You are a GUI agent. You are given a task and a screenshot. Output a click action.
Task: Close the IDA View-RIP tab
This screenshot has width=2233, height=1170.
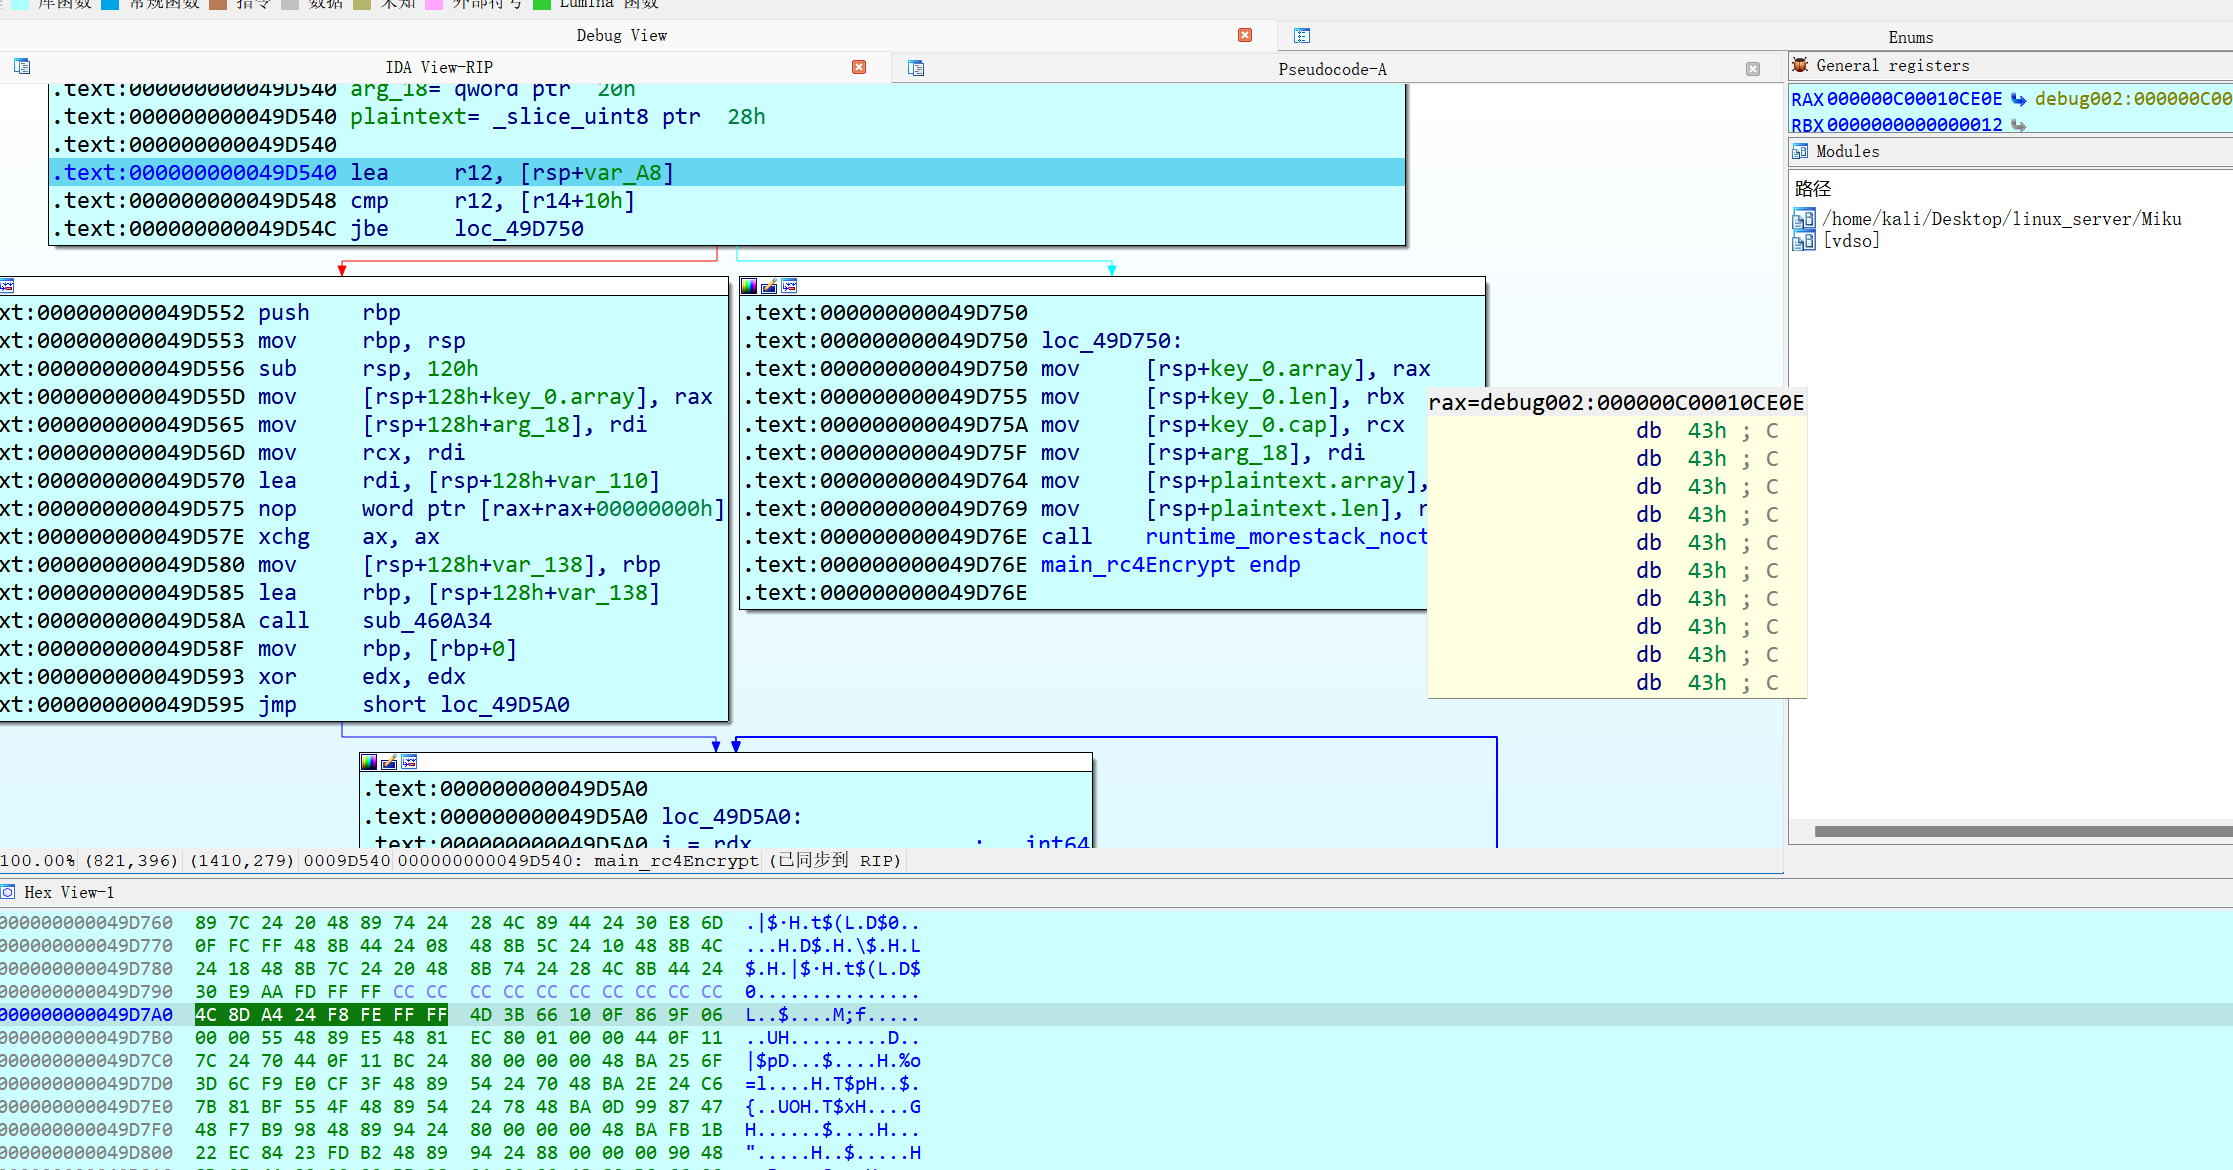(859, 67)
